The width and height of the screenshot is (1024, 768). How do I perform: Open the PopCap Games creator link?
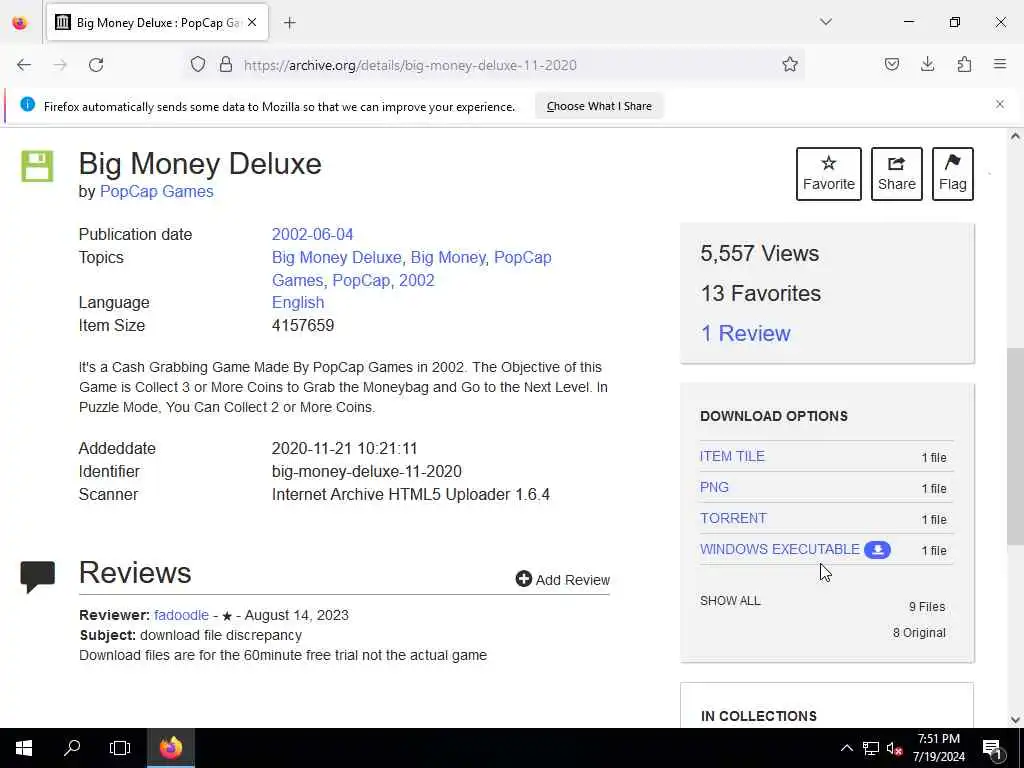click(x=157, y=191)
